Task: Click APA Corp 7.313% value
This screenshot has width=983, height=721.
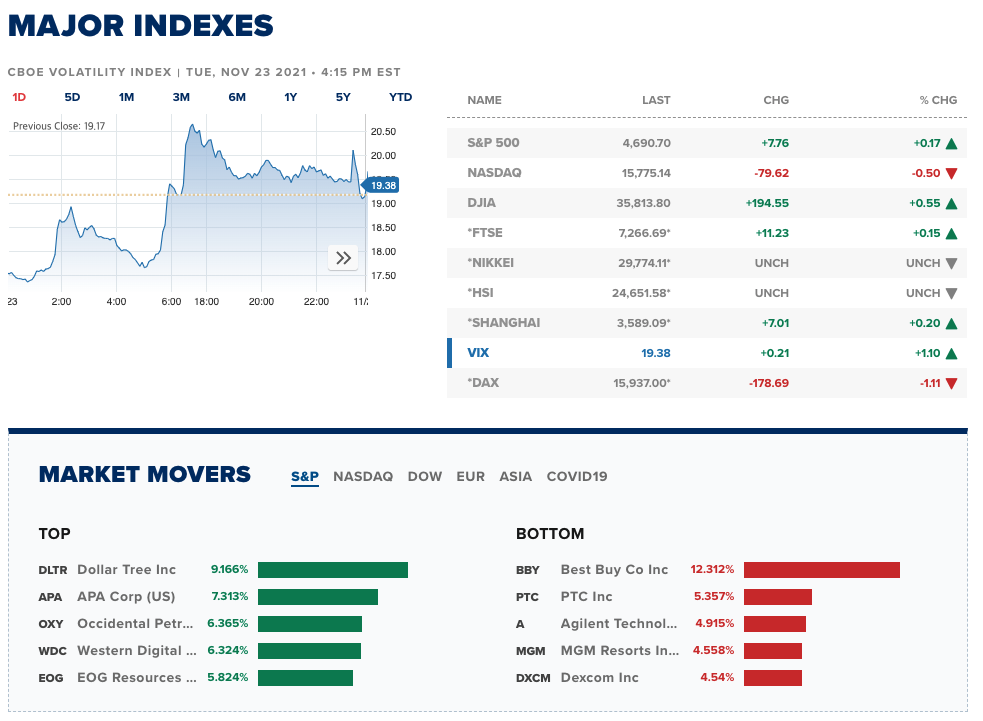Action: [229, 596]
